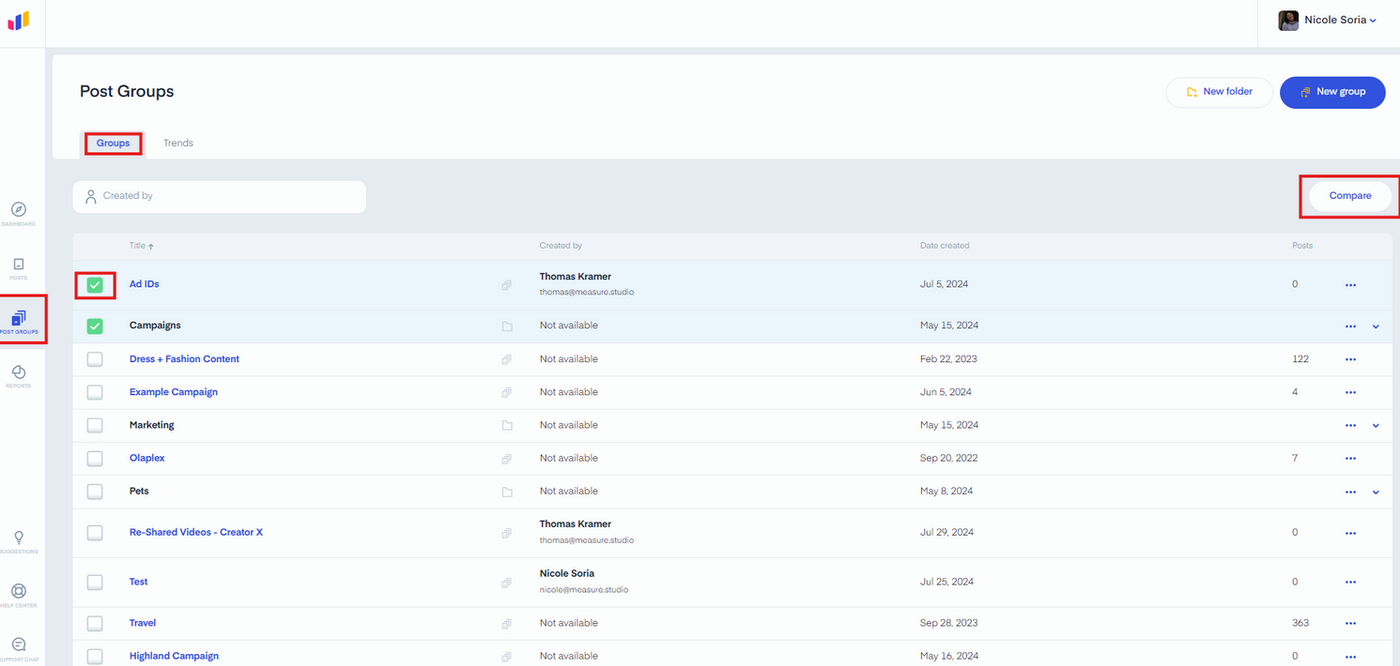Click the New folder button
This screenshot has height=666, width=1400.
1219,92
